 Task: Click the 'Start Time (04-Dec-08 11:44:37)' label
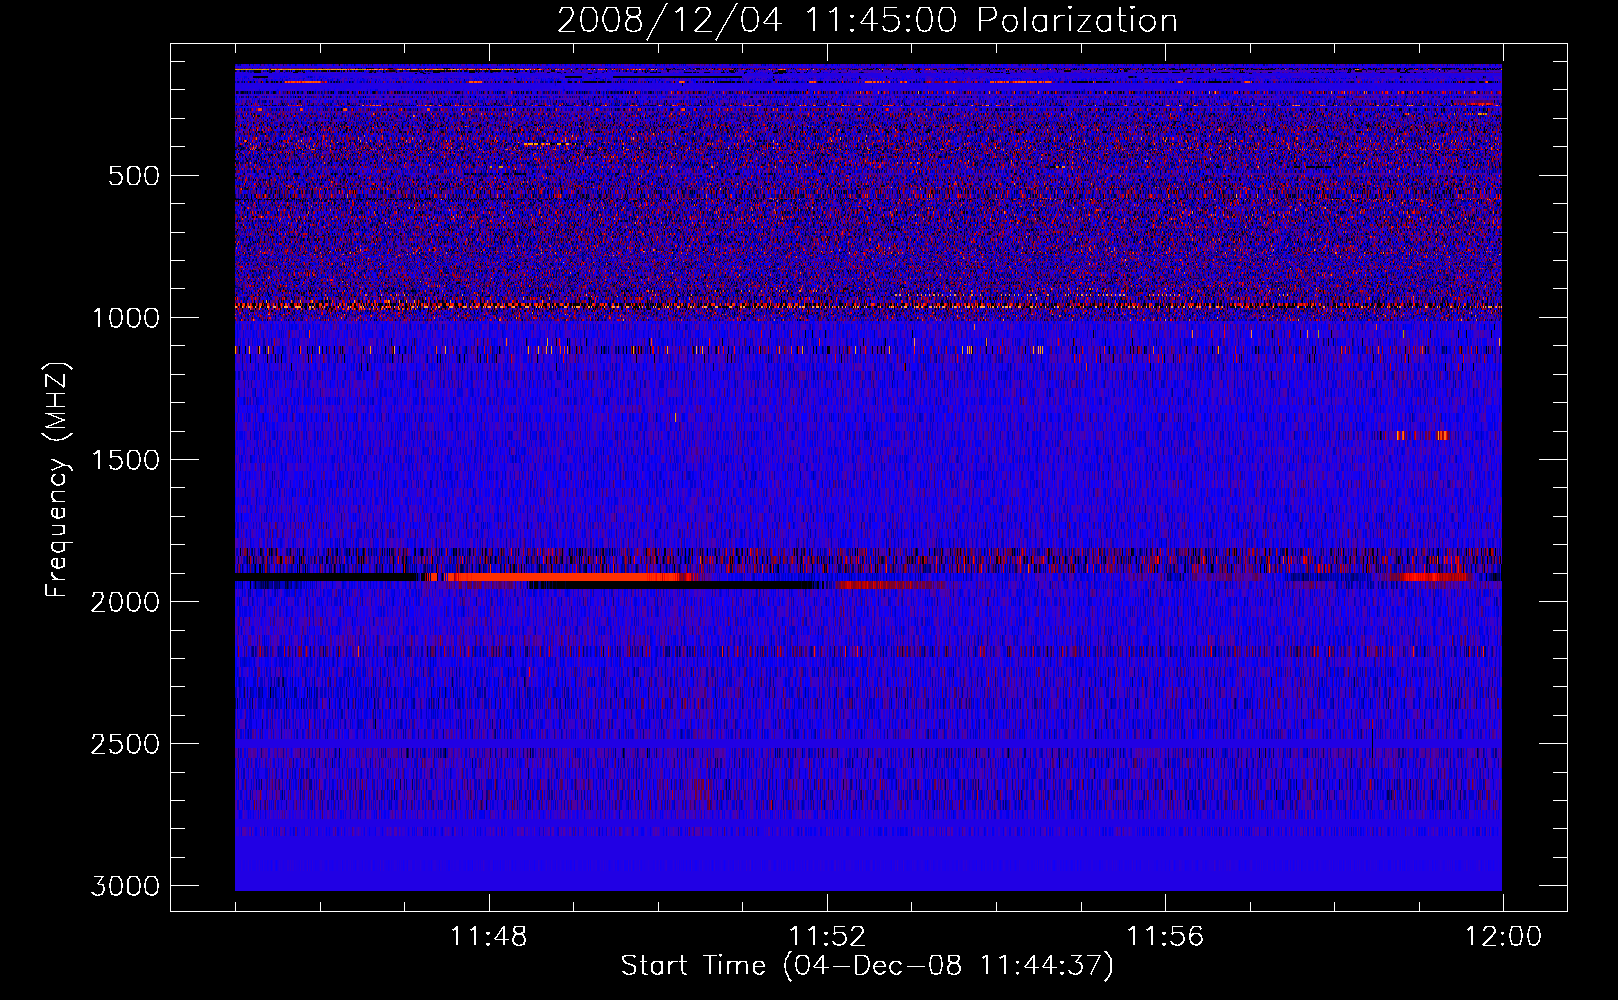pos(867,966)
